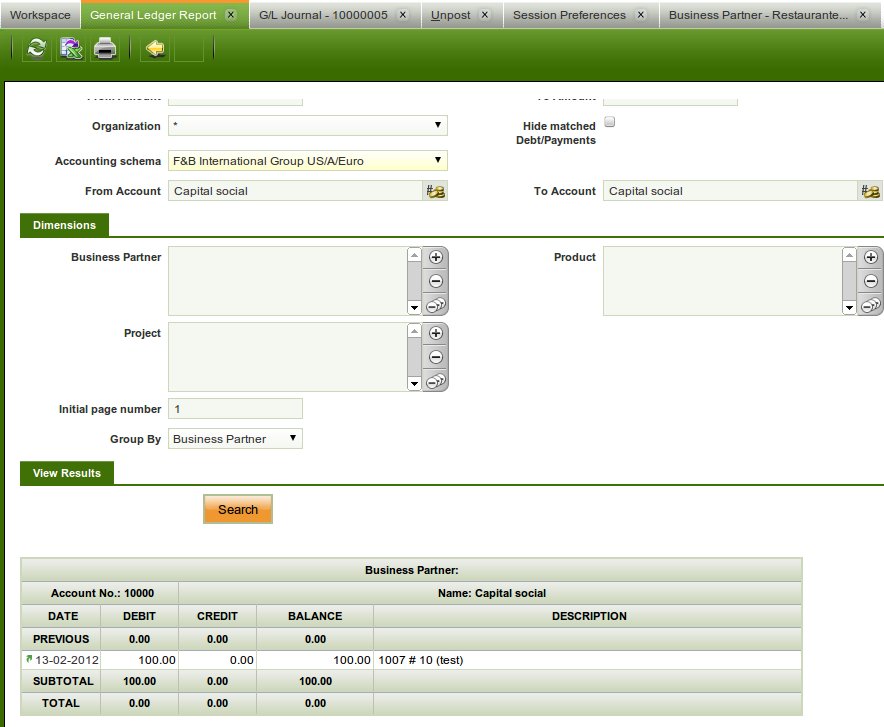Screen dimensions: 884x727
Task: Clear all Business Partner entries icon
Action: point(436,306)
